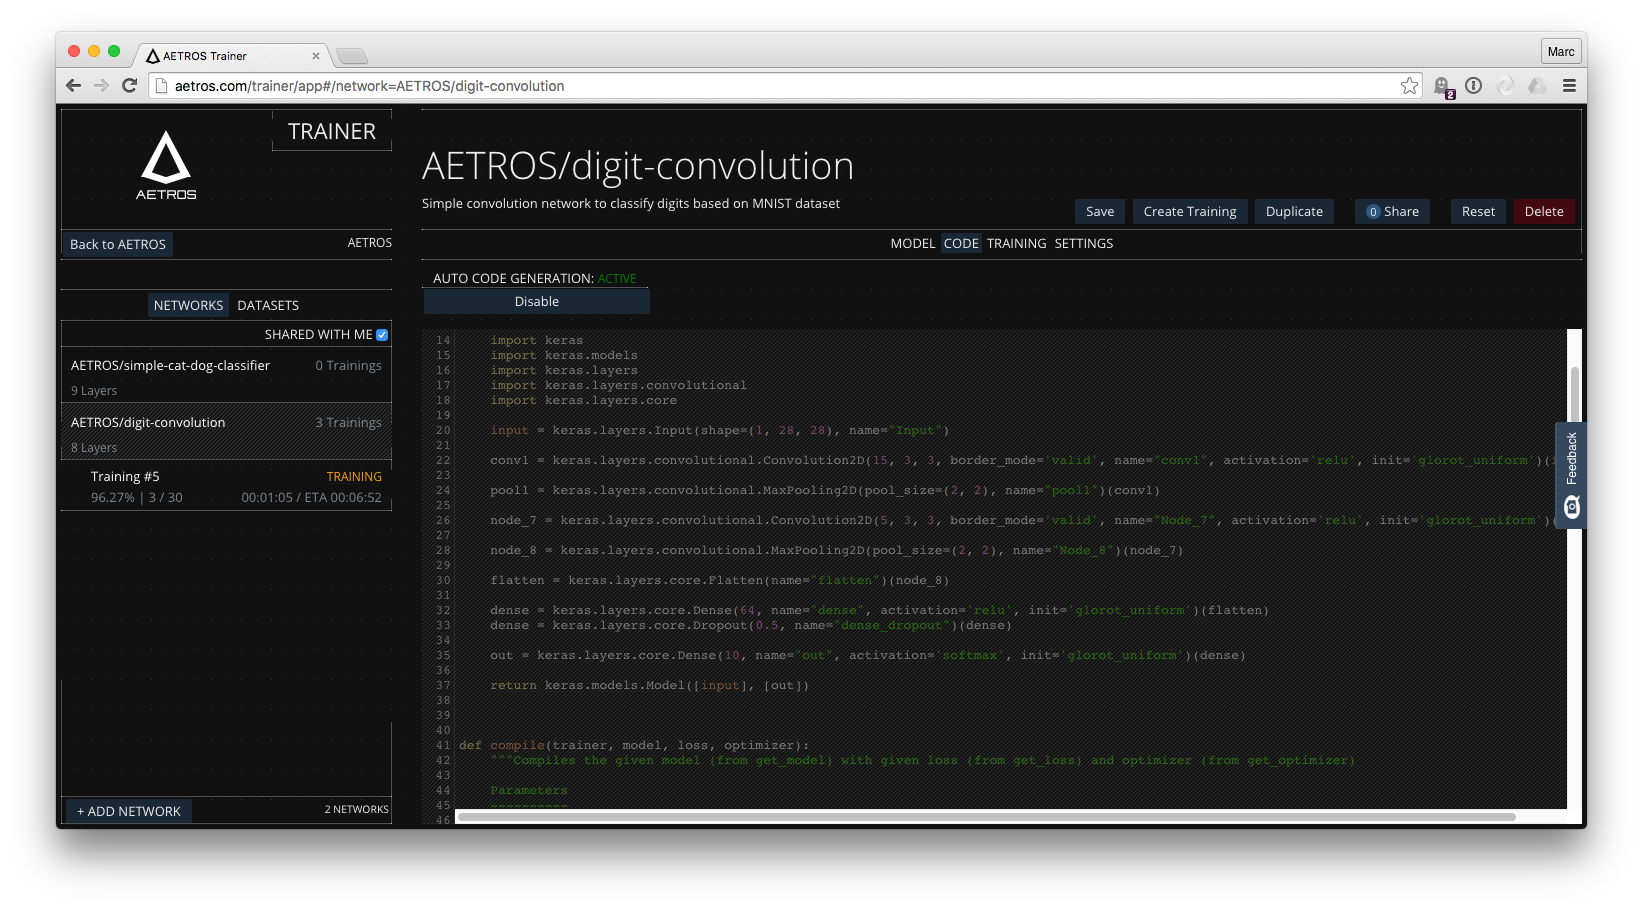Switch to DATASETS list tab

point(268,305)
